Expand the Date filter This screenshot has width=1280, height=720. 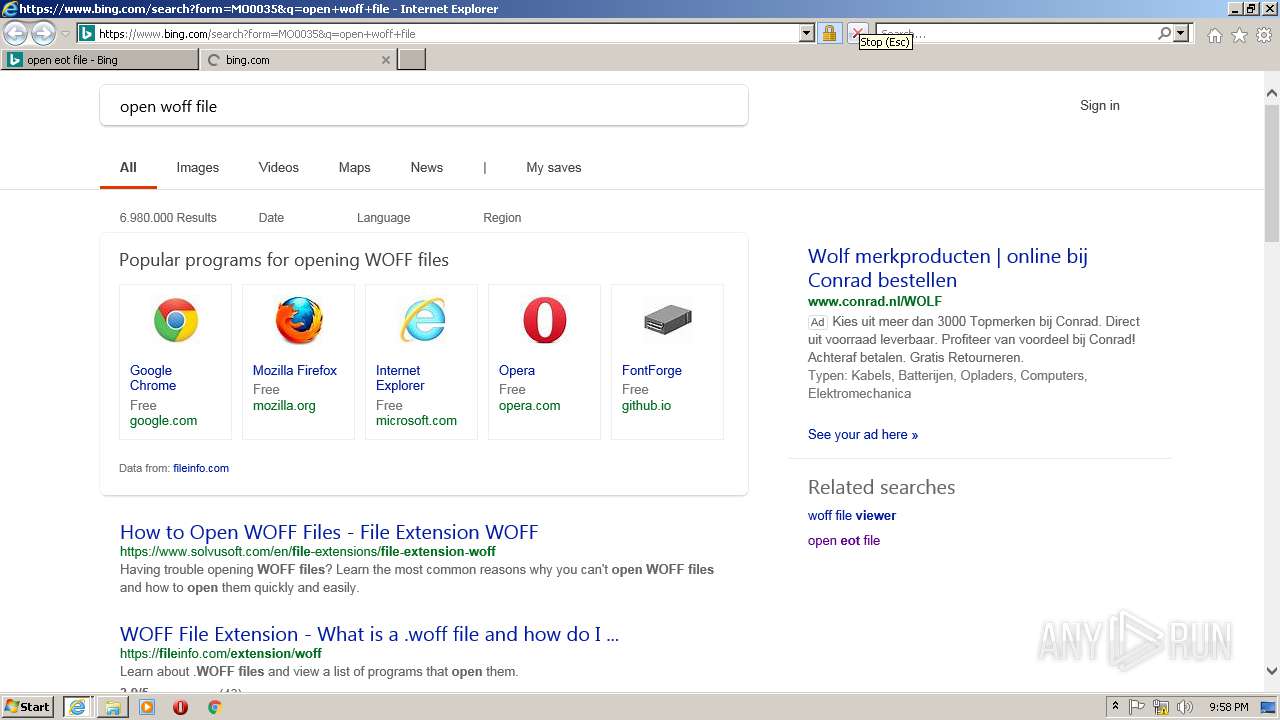coord(271,217)
